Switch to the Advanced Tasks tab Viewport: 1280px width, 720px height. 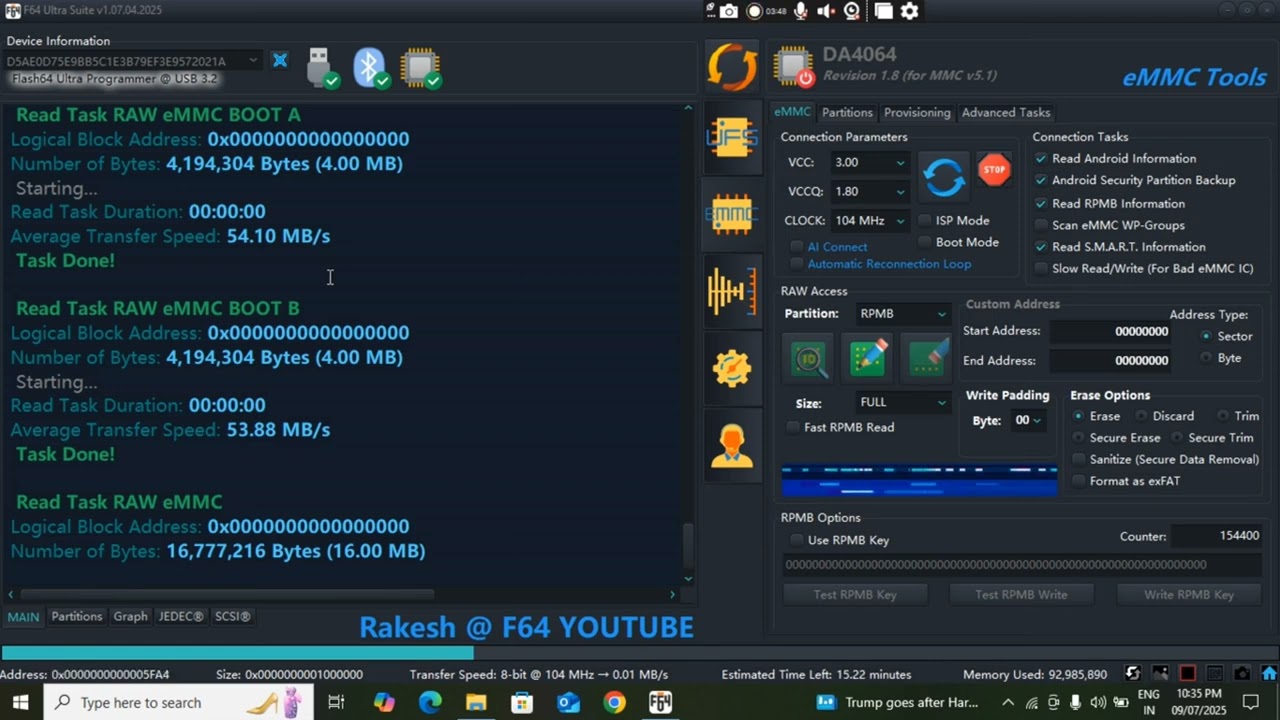(x=1006, y=113)
